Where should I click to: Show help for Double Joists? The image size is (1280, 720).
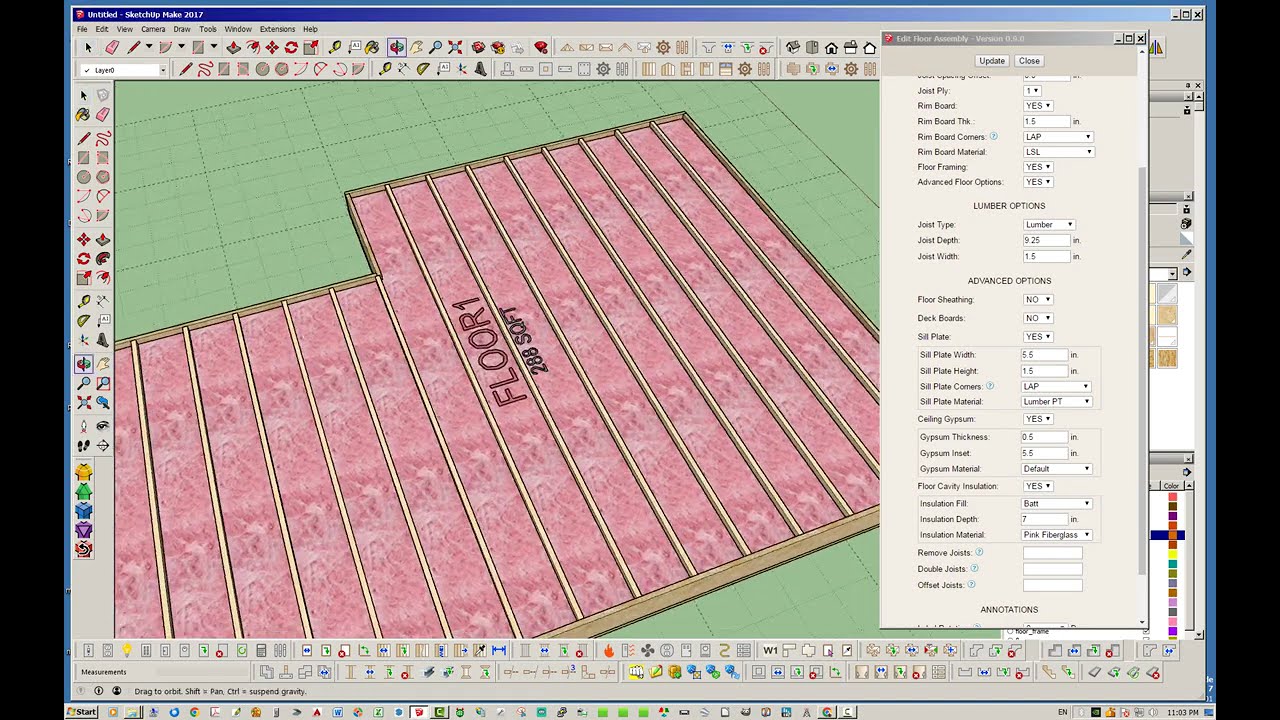tap(974, 568)
